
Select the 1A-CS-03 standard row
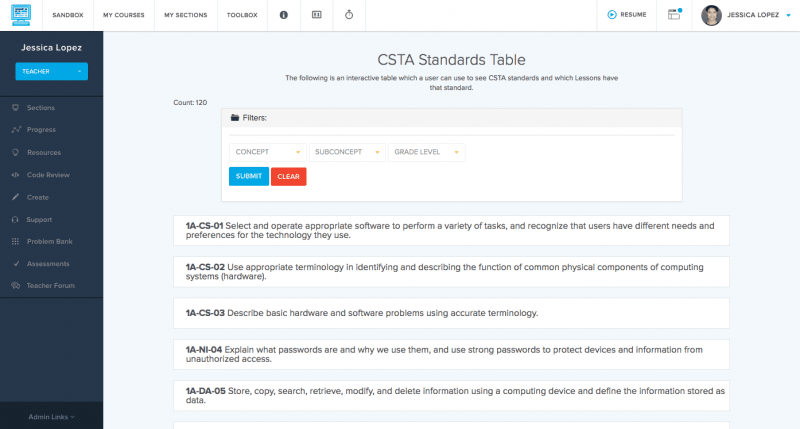pos(450,313)
